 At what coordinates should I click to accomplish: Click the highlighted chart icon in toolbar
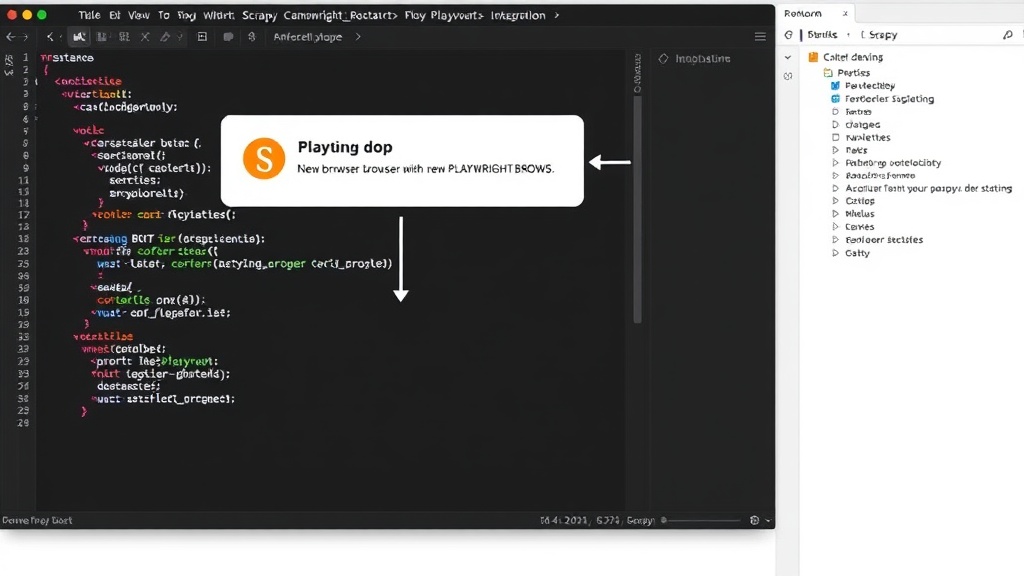point(79,37)
